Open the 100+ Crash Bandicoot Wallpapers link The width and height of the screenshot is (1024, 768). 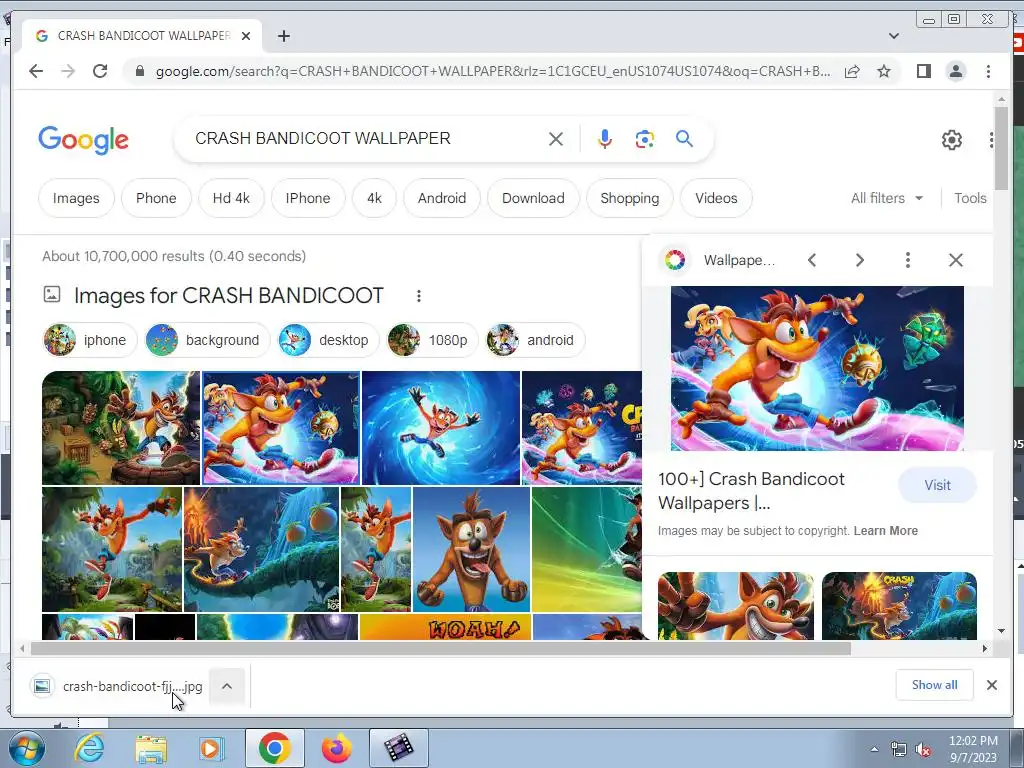point(751,491)
